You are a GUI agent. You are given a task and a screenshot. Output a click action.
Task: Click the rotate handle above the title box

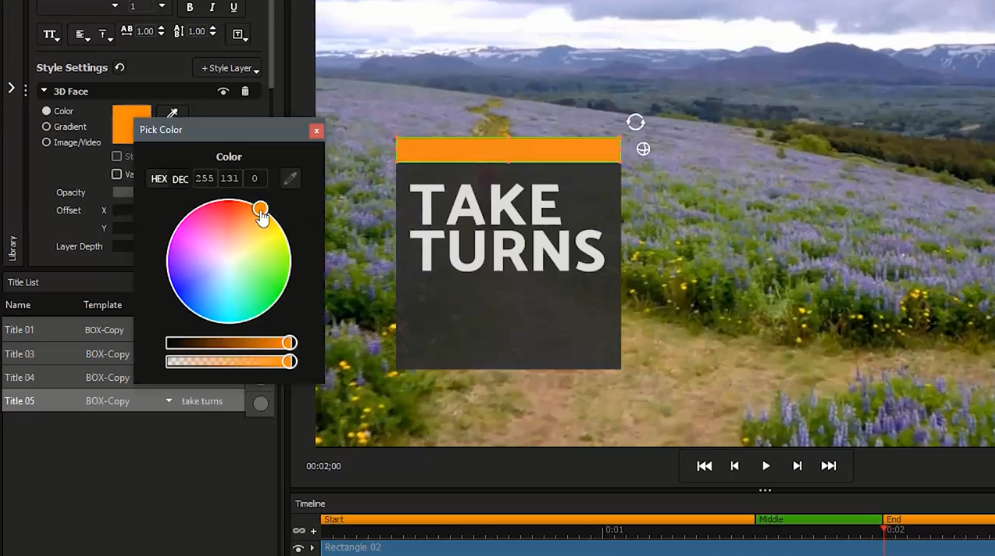635,122
